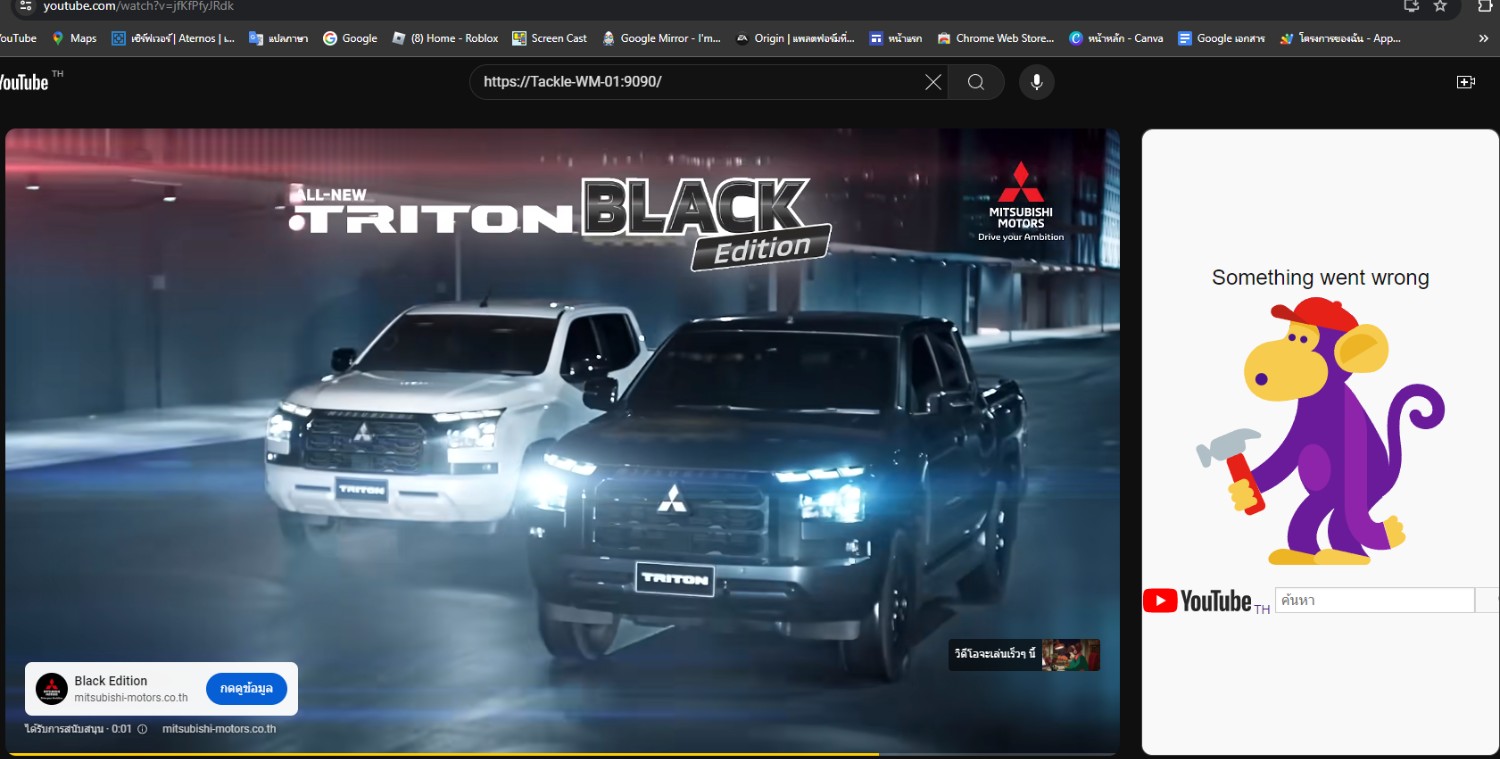Open the โครงการของฉัน Apps Script bookmark
This screenshot has width=1500, height=759.
(1341, 38)
